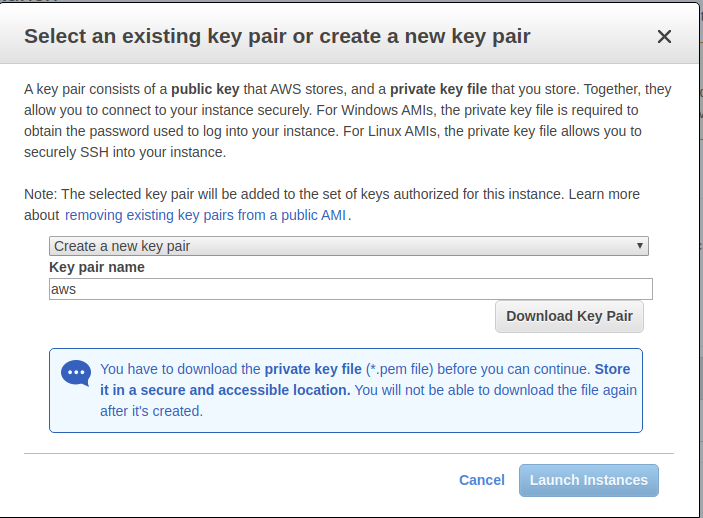Click the 'Key pair name' label

pos(97,267)
